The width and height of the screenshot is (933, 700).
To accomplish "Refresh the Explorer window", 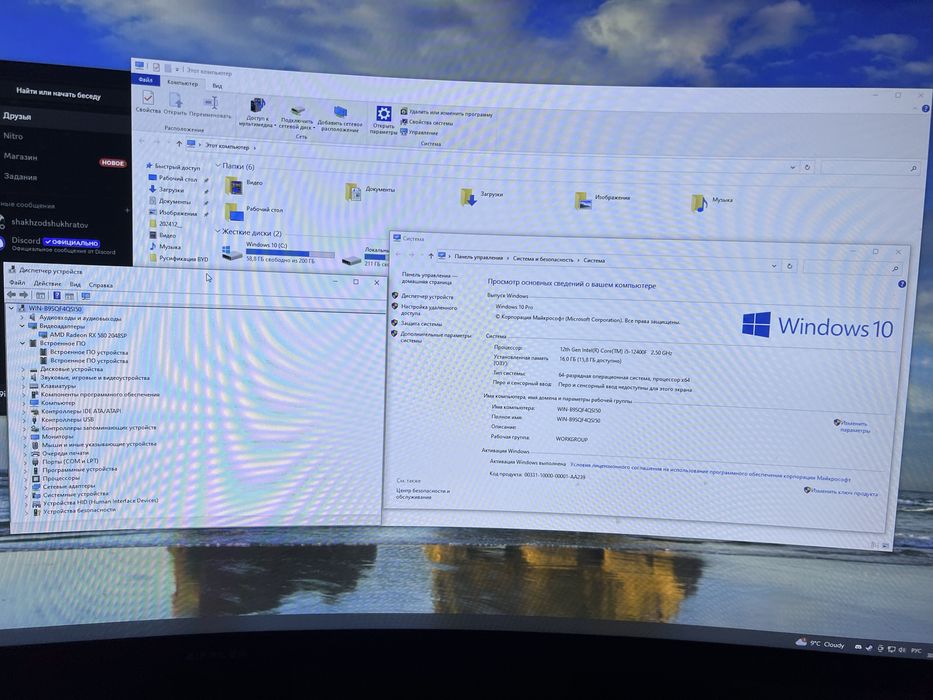I will coord(807,167).
